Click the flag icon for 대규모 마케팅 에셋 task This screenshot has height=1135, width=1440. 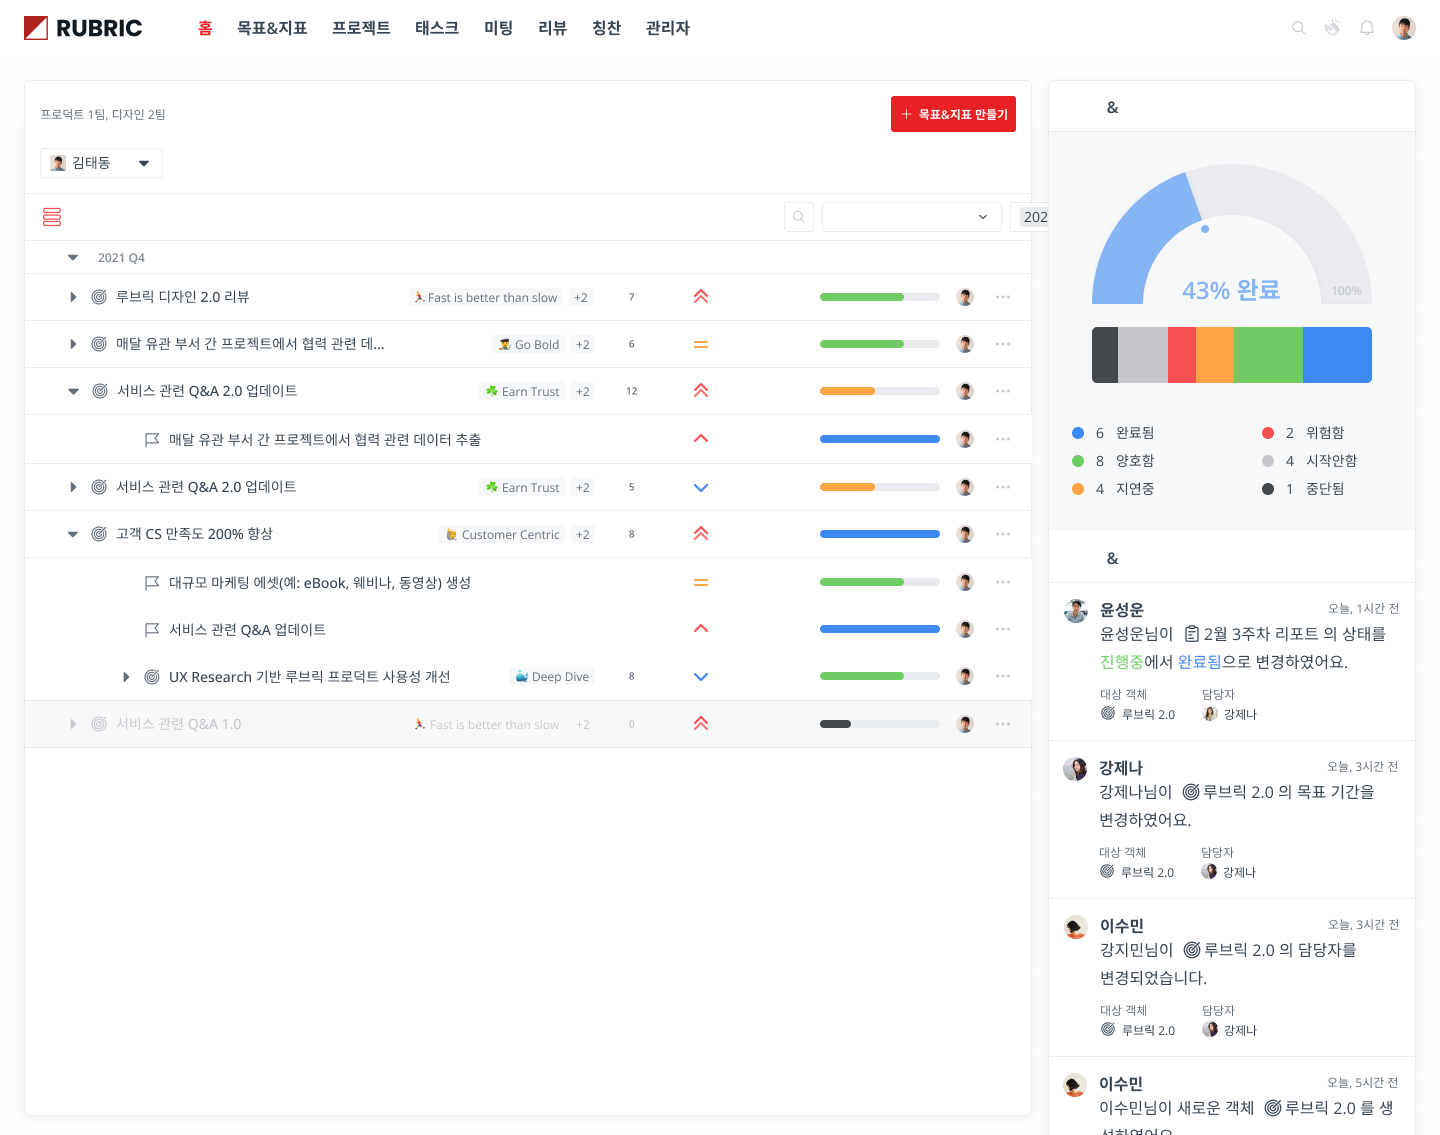pos(152,583)
